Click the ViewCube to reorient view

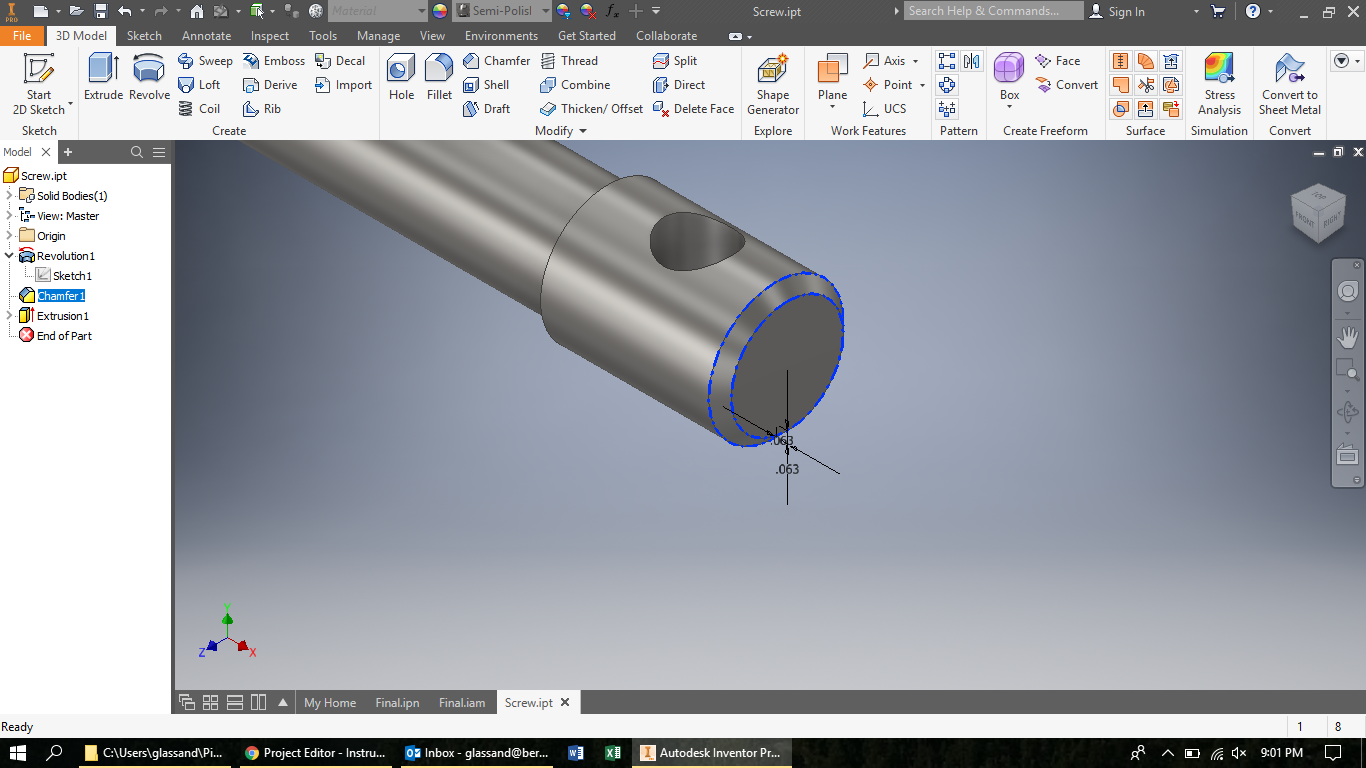(1319, 211)
